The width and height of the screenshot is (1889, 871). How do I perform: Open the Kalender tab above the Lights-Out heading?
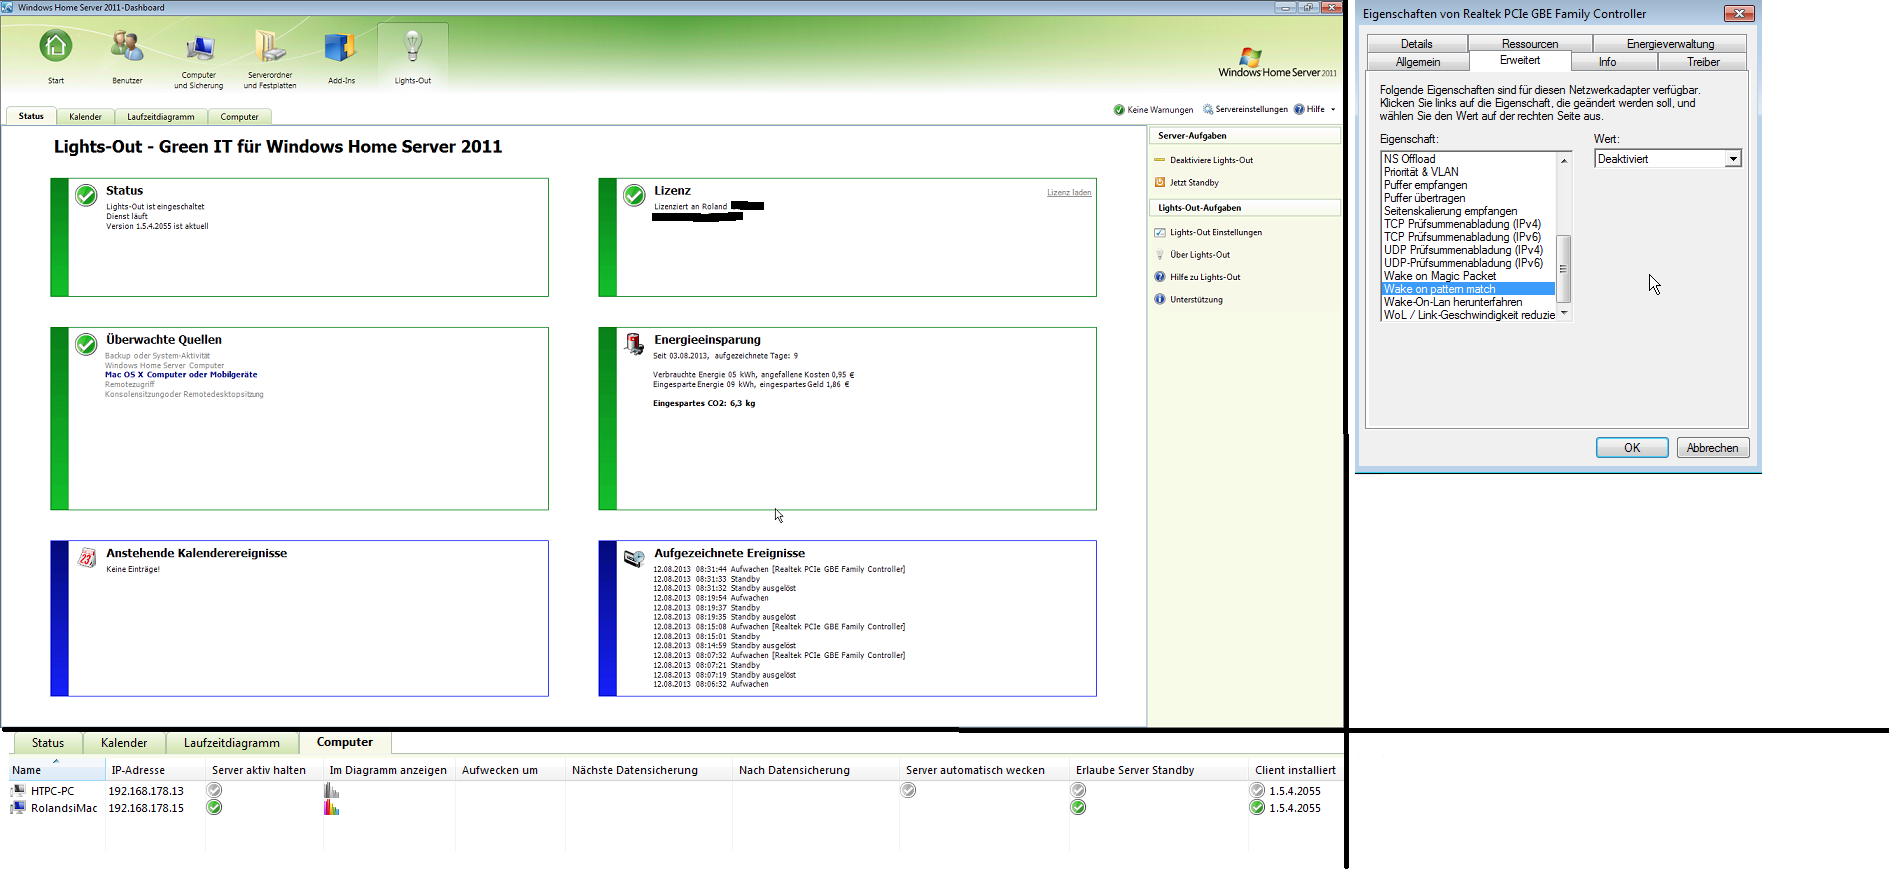[85, 117]
